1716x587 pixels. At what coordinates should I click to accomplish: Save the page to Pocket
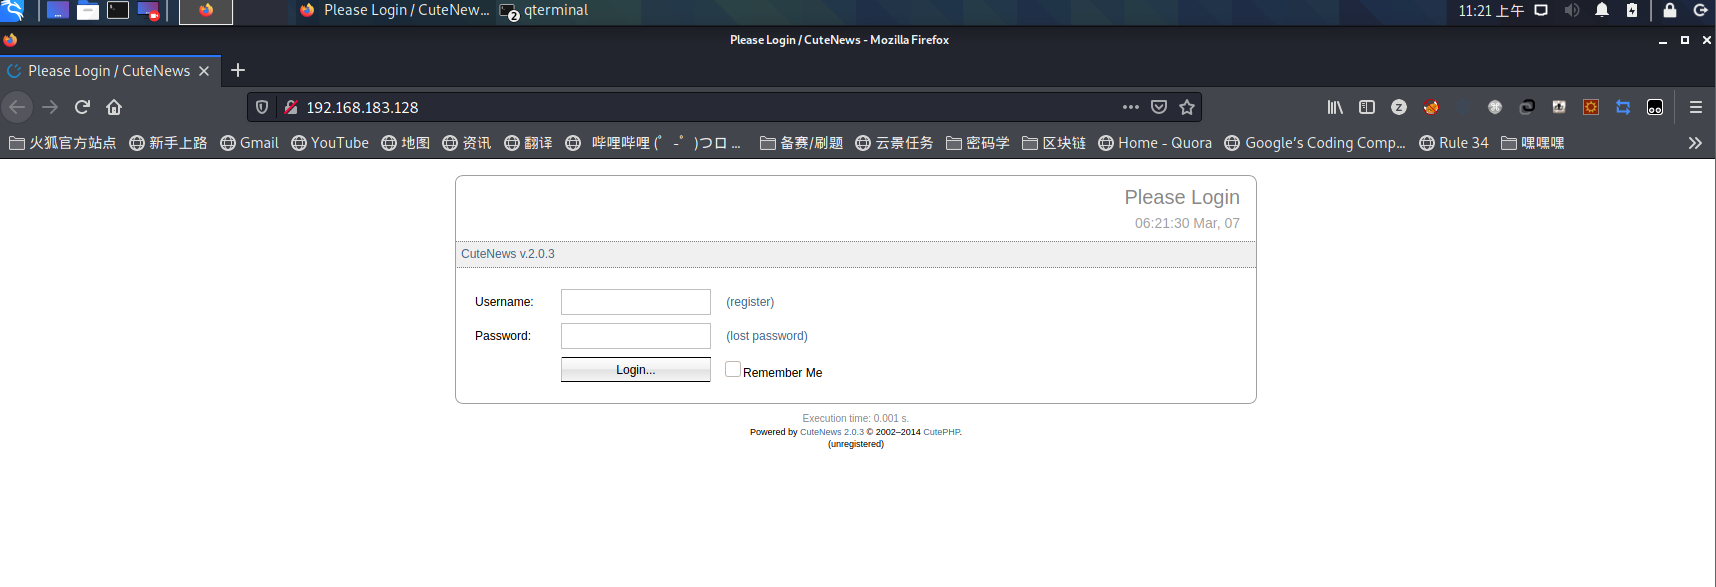(1159, 107)
